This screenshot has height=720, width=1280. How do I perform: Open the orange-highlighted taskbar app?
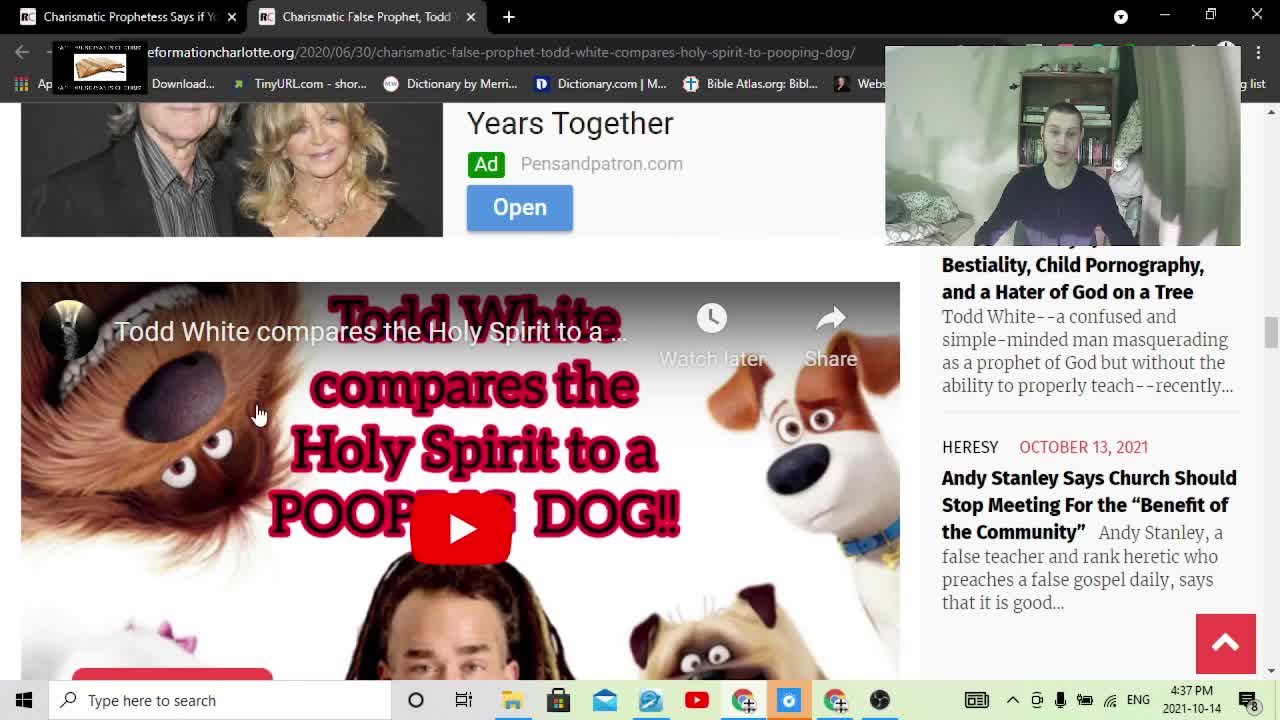tap(789, 700)
